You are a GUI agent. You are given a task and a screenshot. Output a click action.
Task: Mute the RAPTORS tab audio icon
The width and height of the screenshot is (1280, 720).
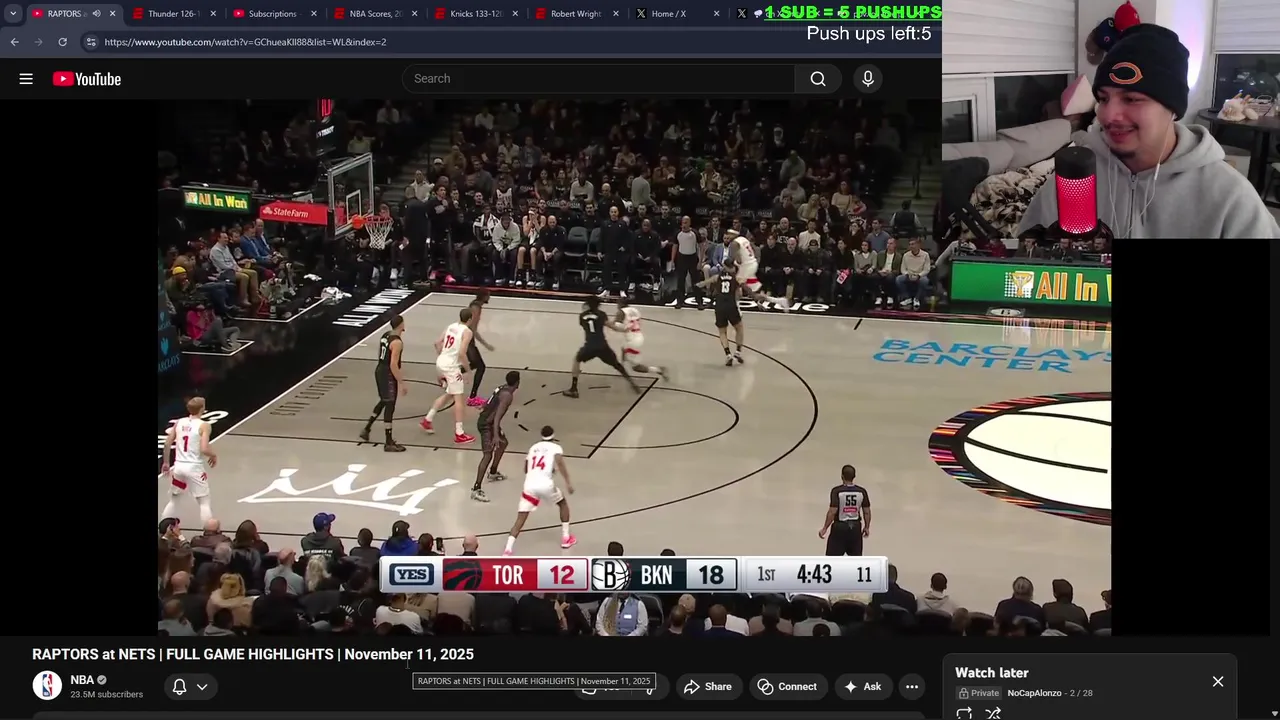96,14
